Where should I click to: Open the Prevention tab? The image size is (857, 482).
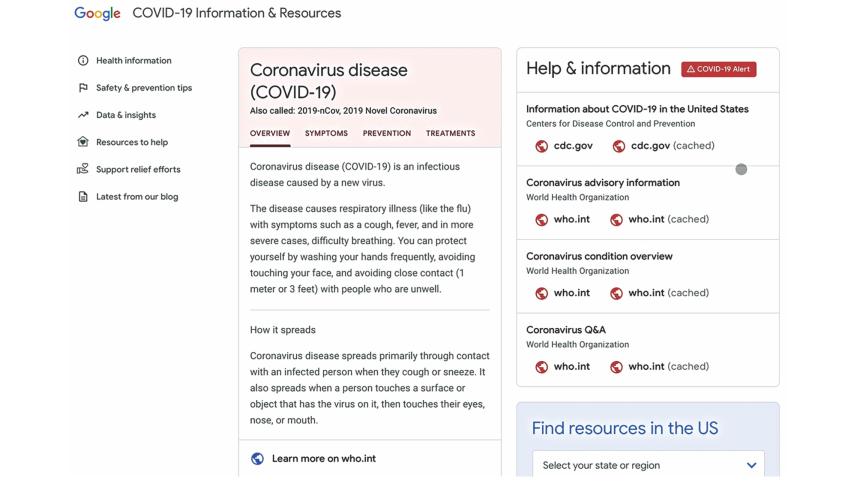pos(386,133)
